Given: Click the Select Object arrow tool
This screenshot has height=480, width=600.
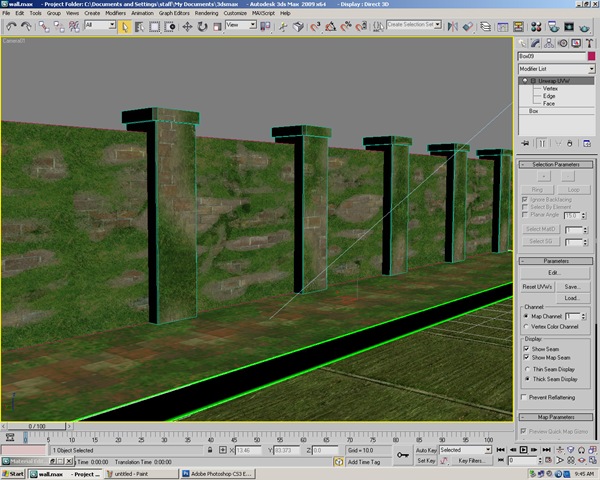Looking at the screenshot, I should tap(124, 25).
